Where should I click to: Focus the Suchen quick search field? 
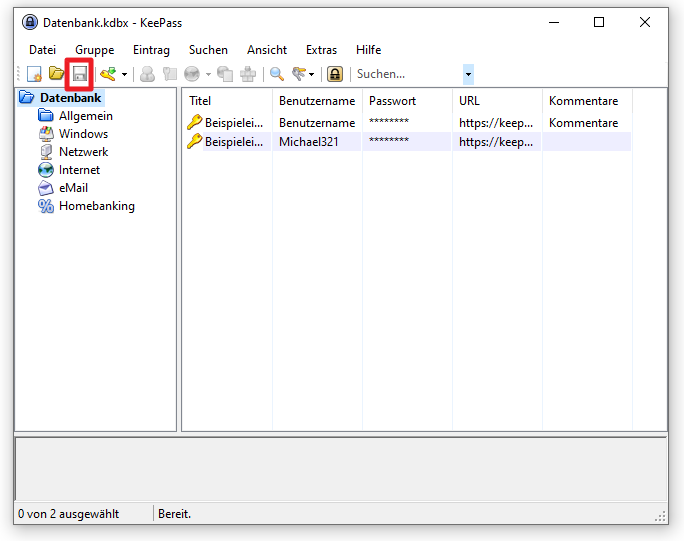409,74
